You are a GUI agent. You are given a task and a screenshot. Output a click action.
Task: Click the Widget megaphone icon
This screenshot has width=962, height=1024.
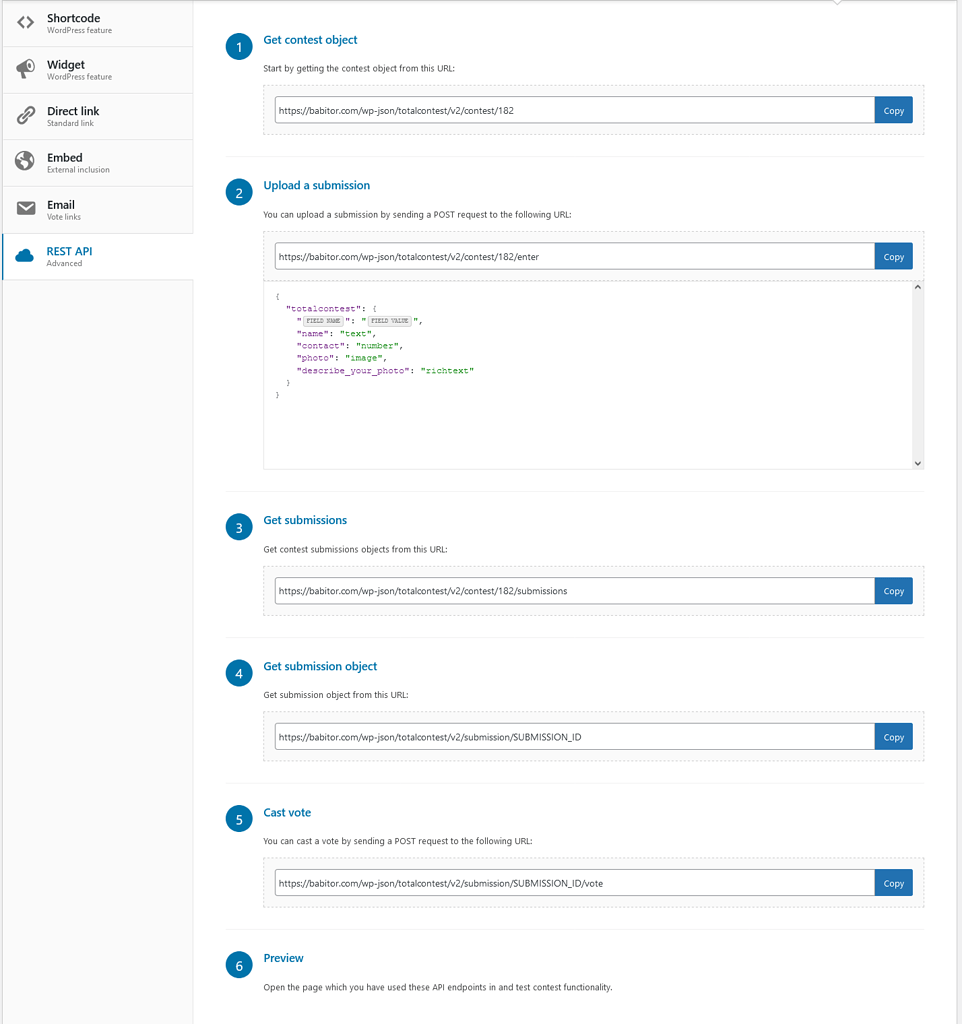(25, 68)
